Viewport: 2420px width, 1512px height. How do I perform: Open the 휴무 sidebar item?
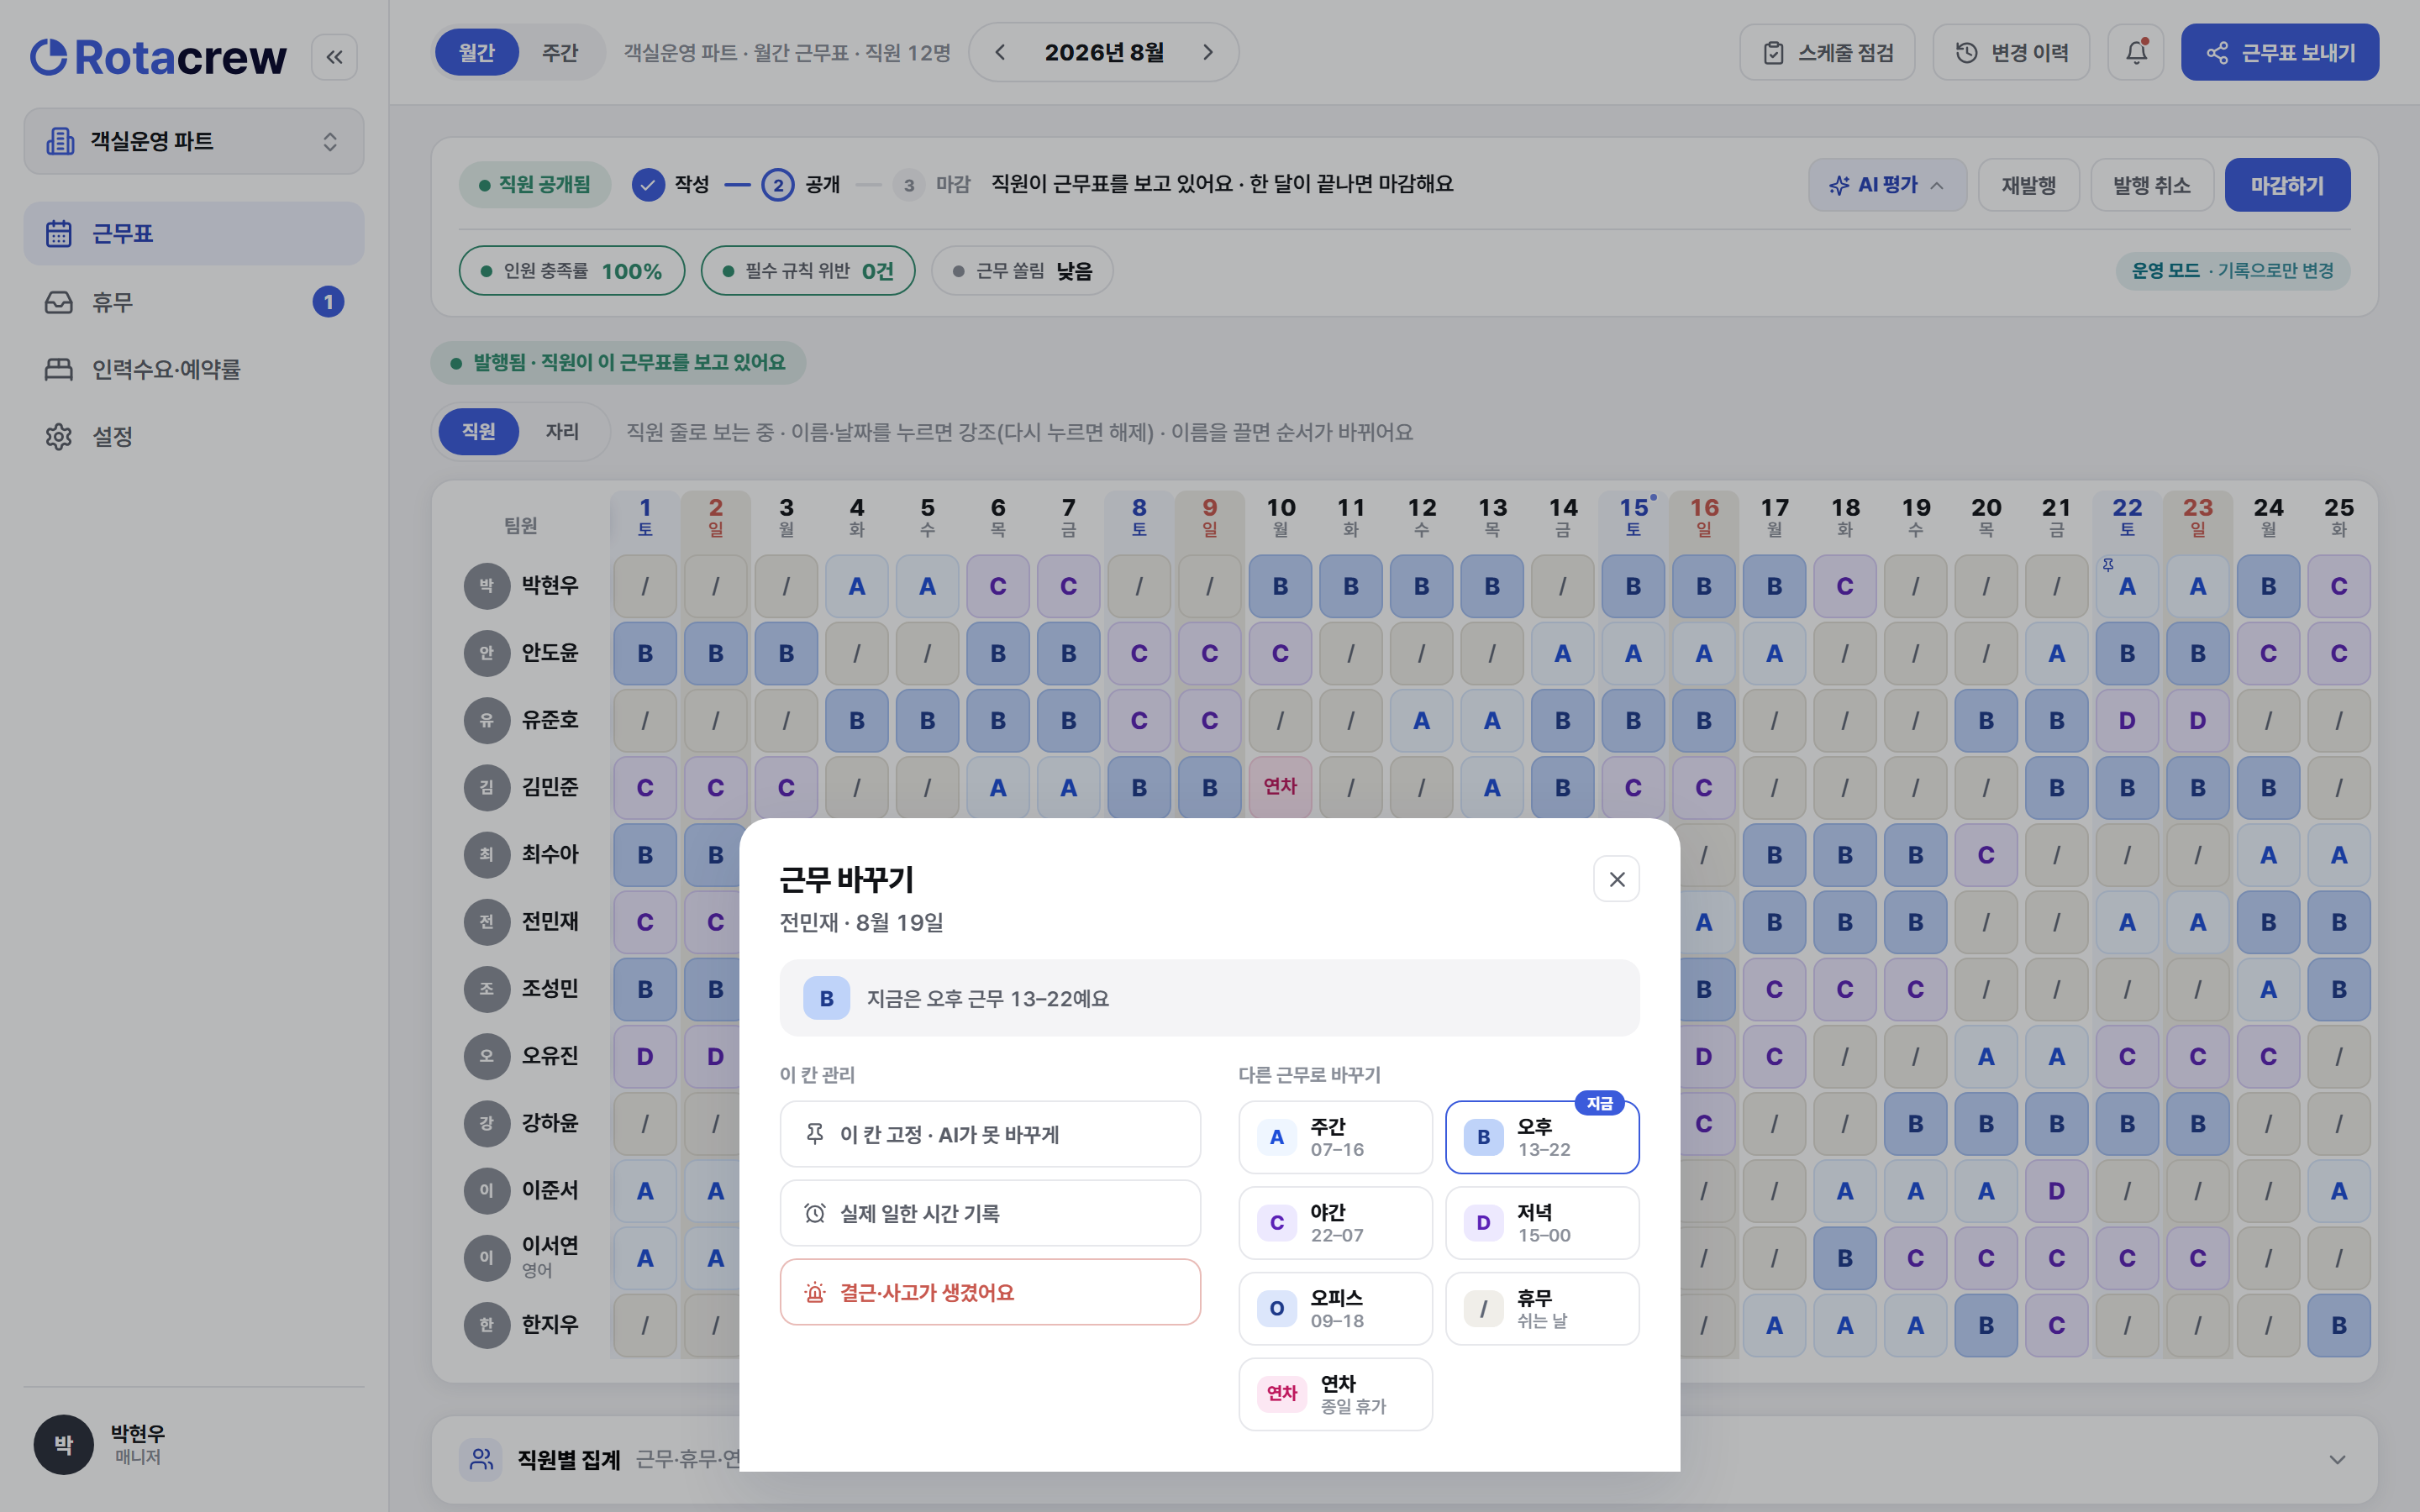tap(194, 302)
